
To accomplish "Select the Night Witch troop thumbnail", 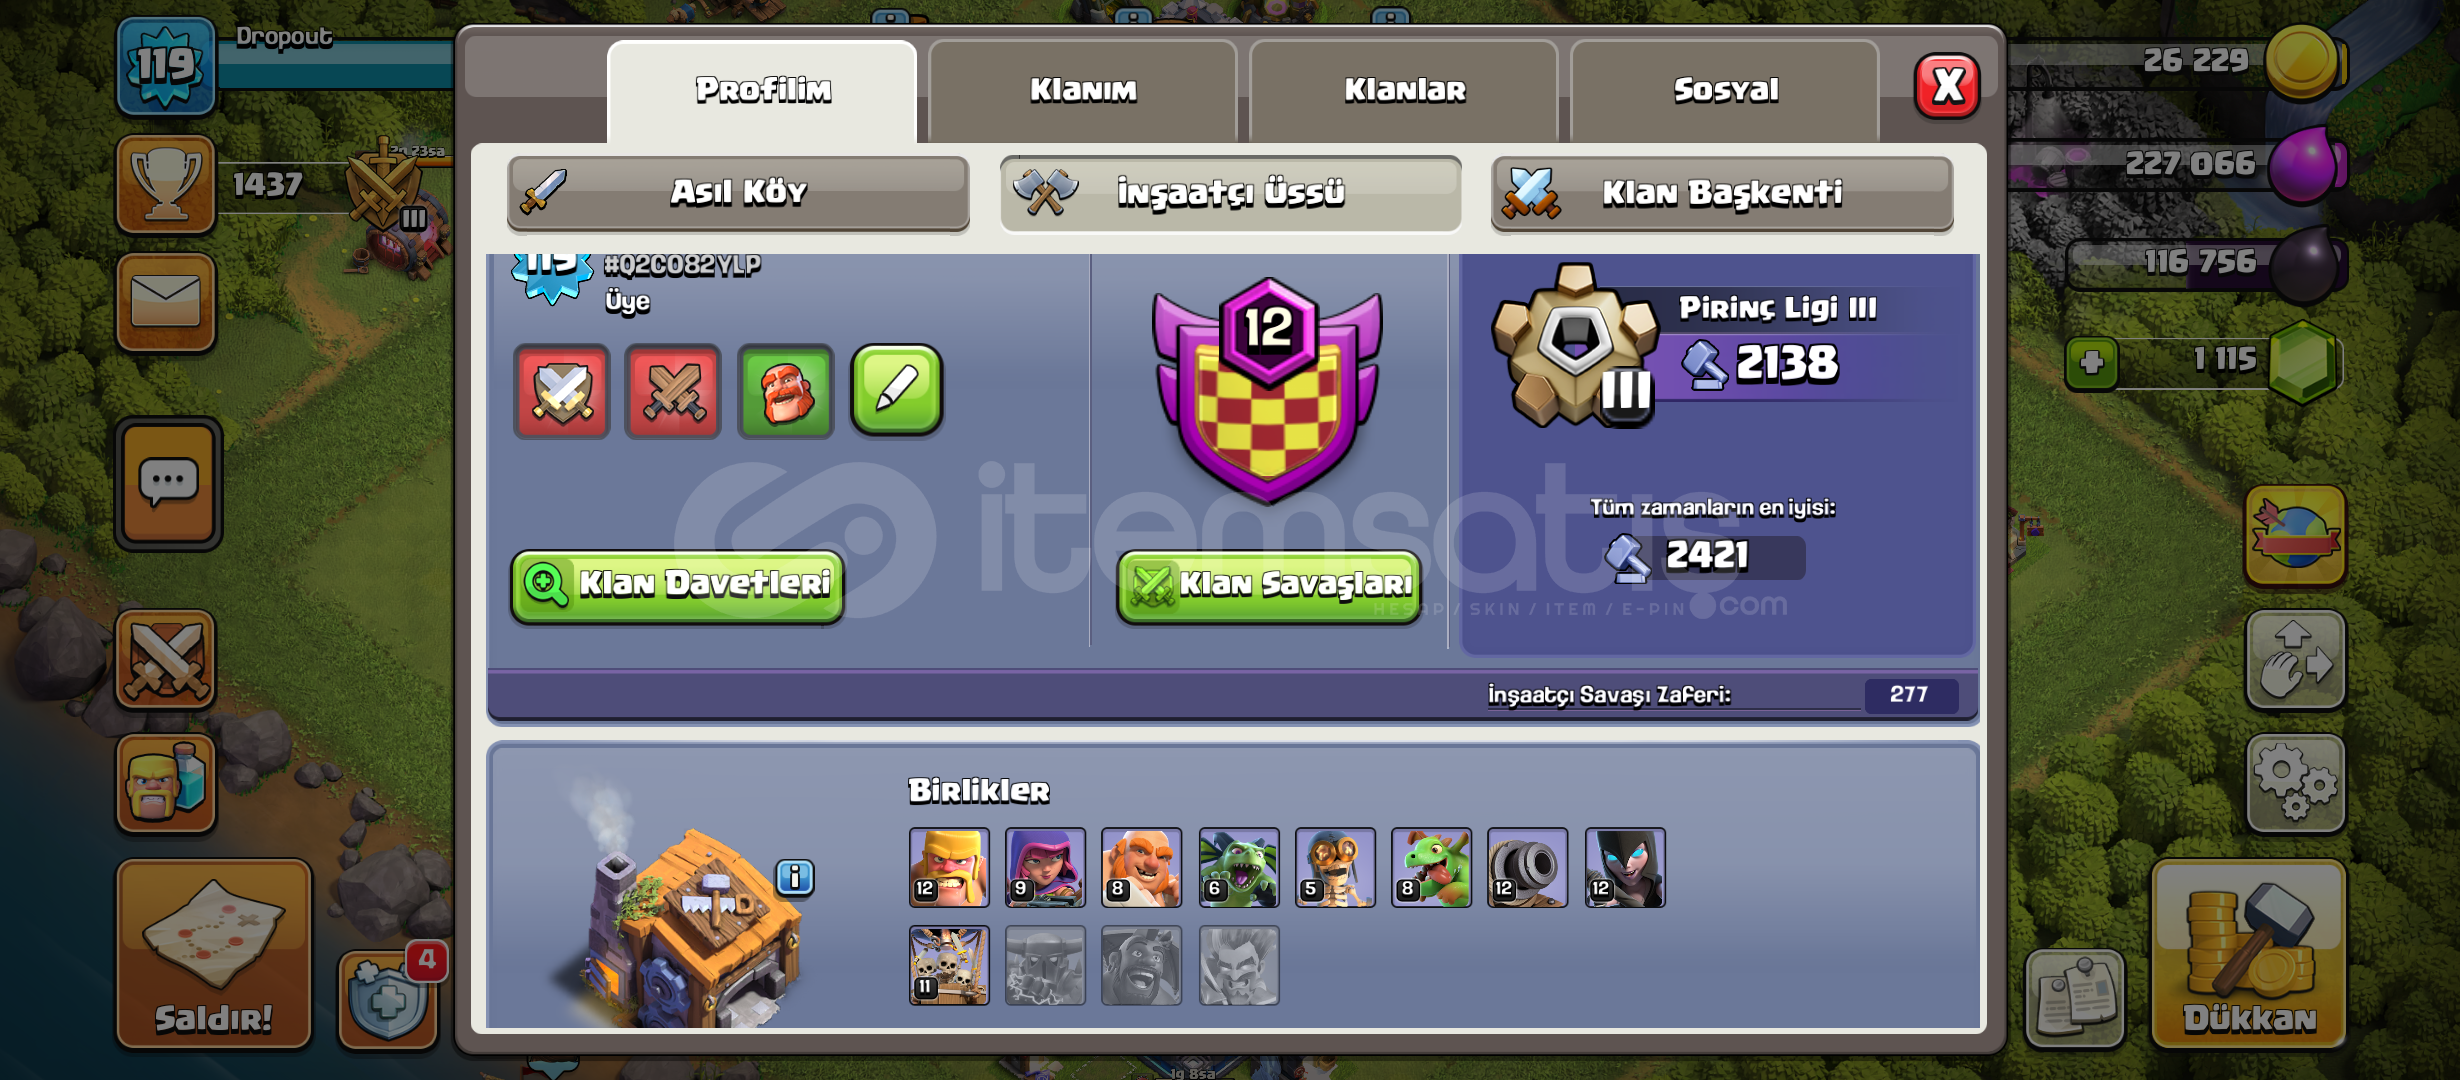I will [x=1625, y=867].
